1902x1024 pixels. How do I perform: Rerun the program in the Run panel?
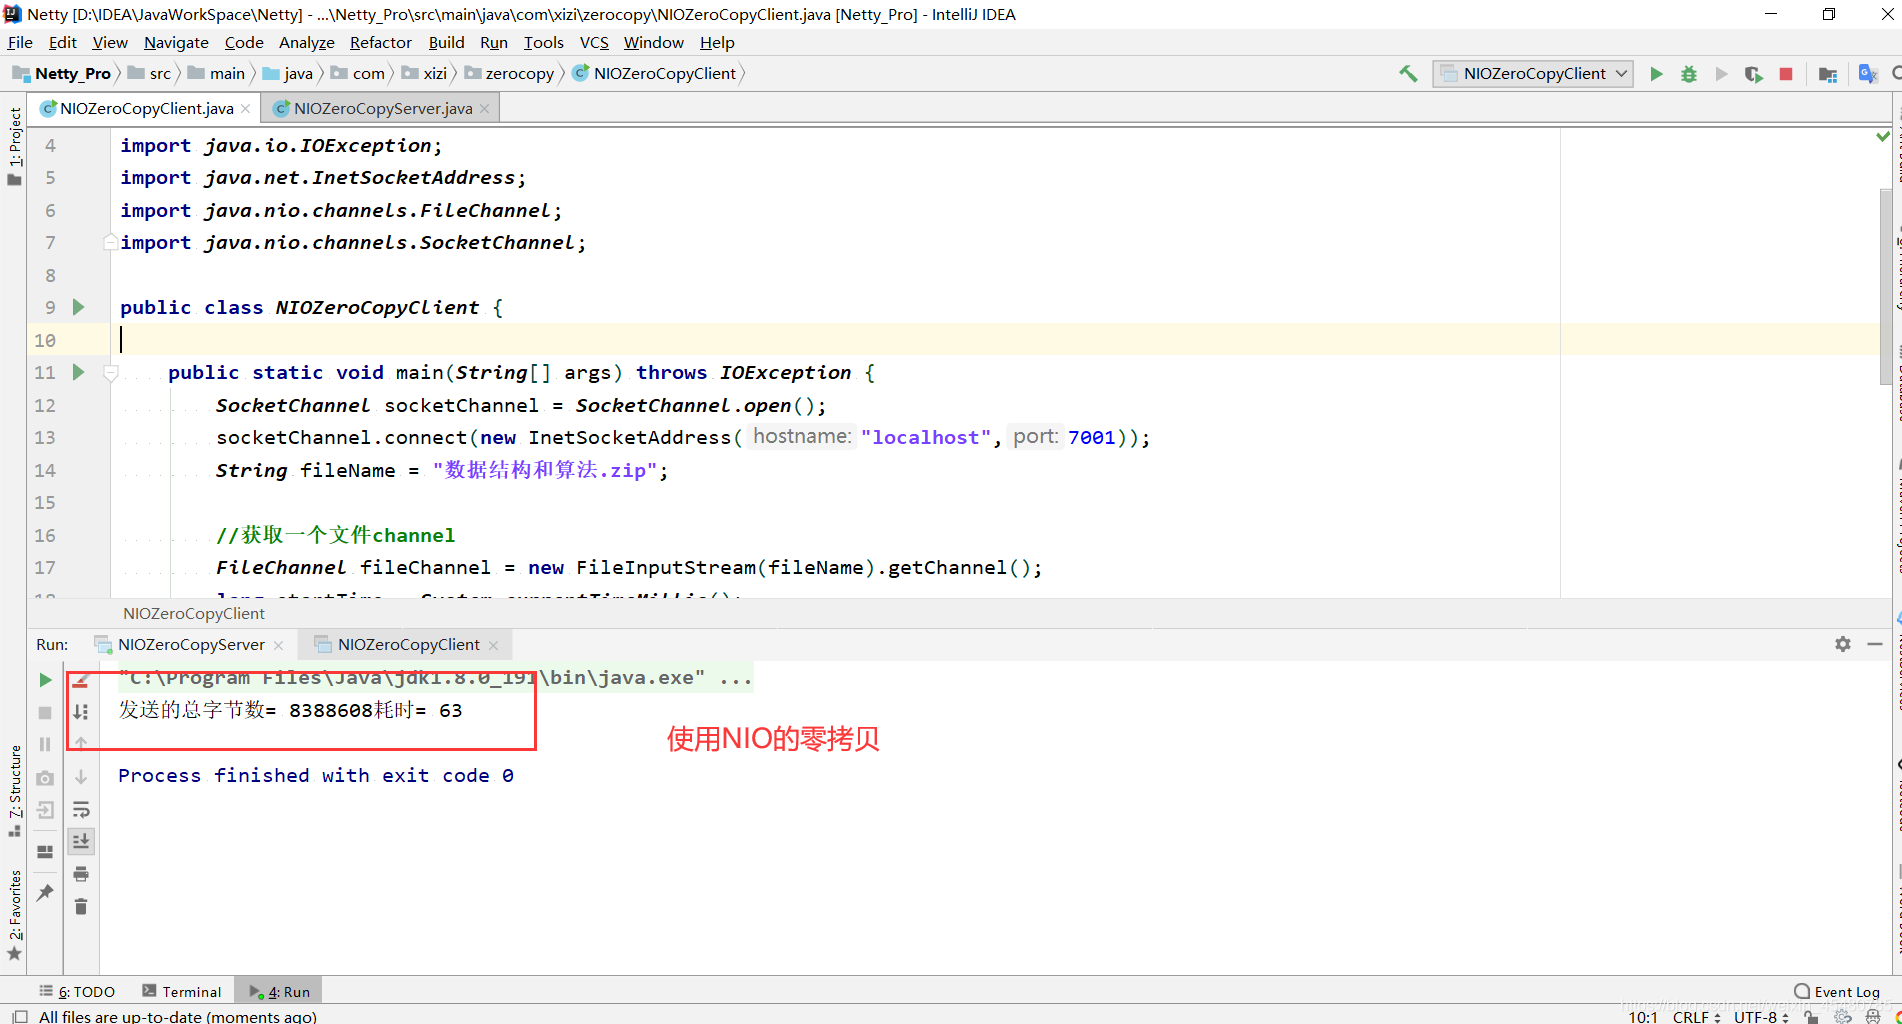pos(45,680)
